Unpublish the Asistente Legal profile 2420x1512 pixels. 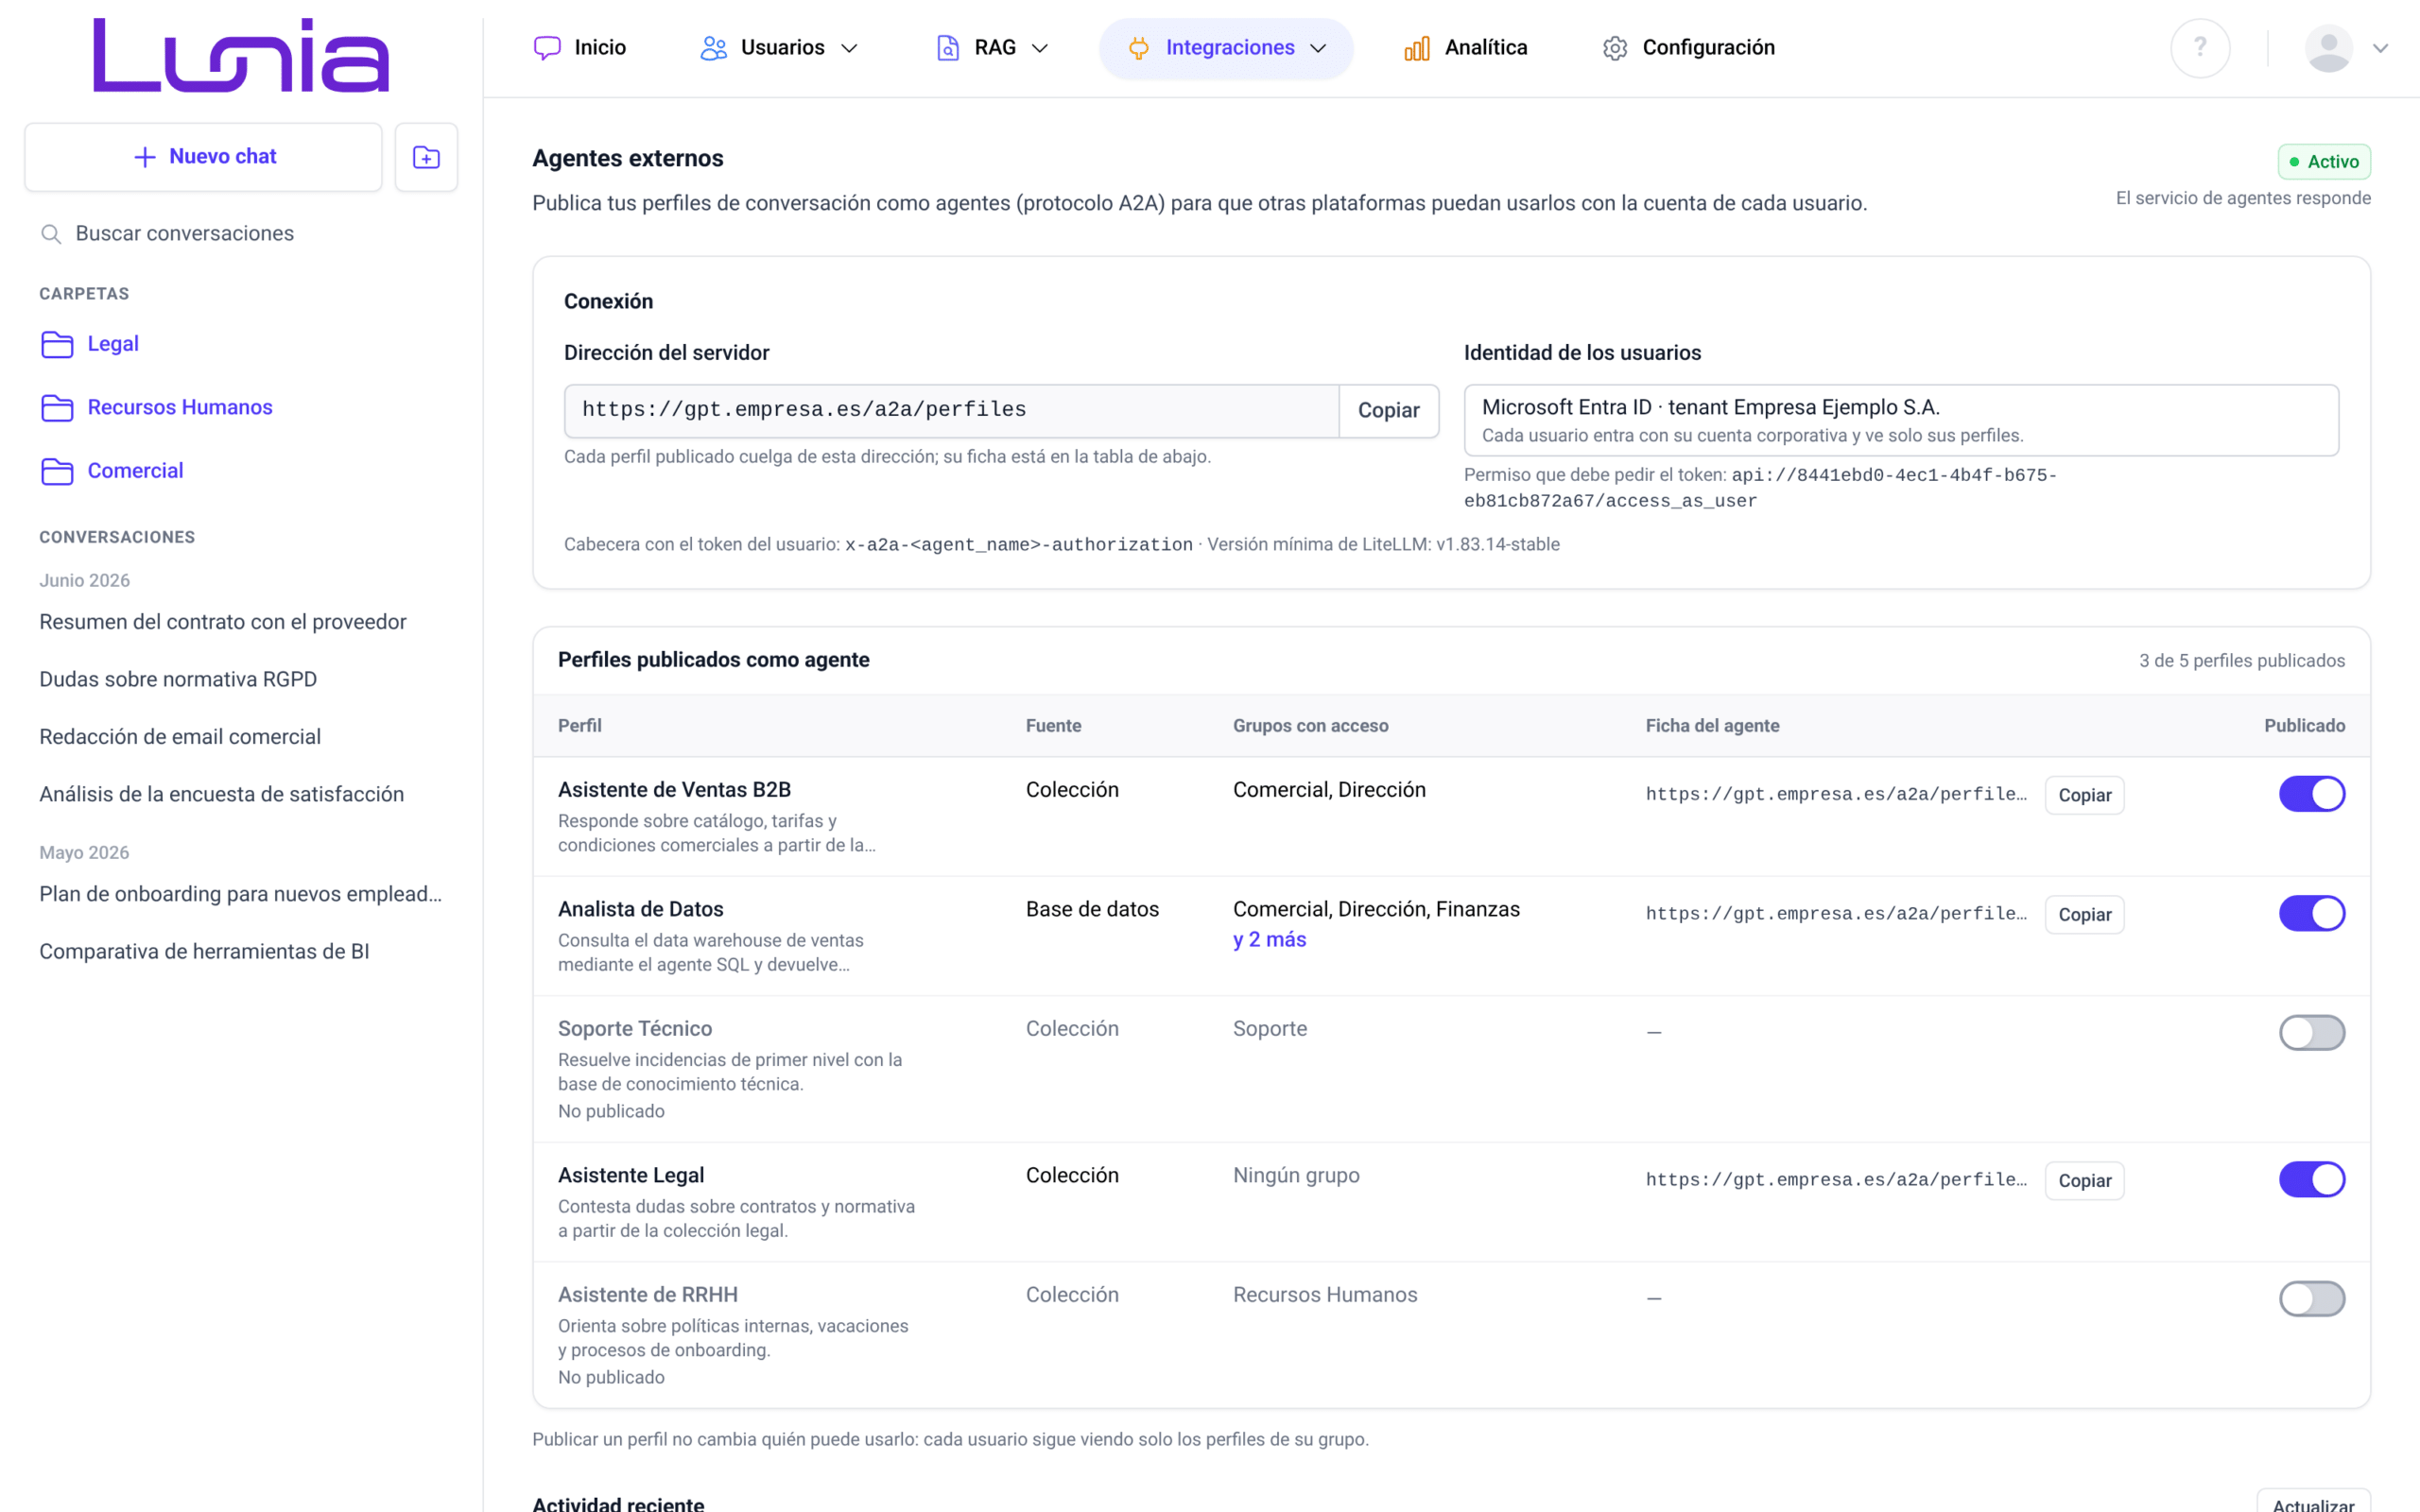[x=2312, y=1179]
